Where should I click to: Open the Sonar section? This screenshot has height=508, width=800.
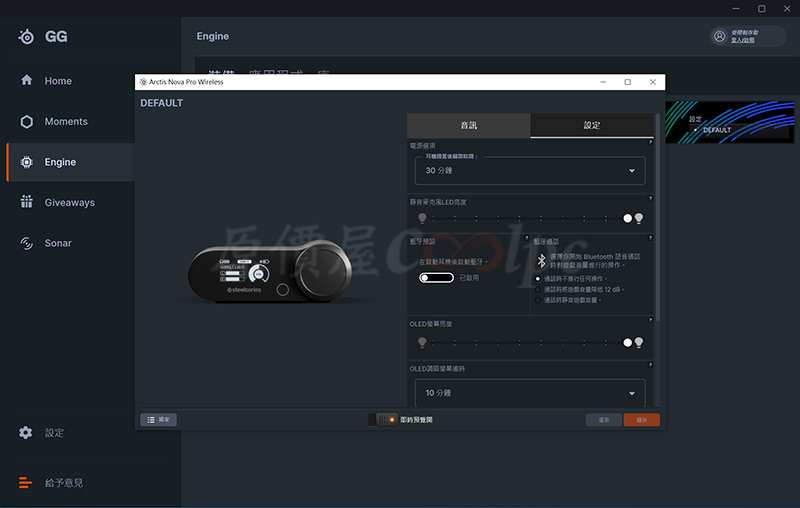(x=58, y=243)
